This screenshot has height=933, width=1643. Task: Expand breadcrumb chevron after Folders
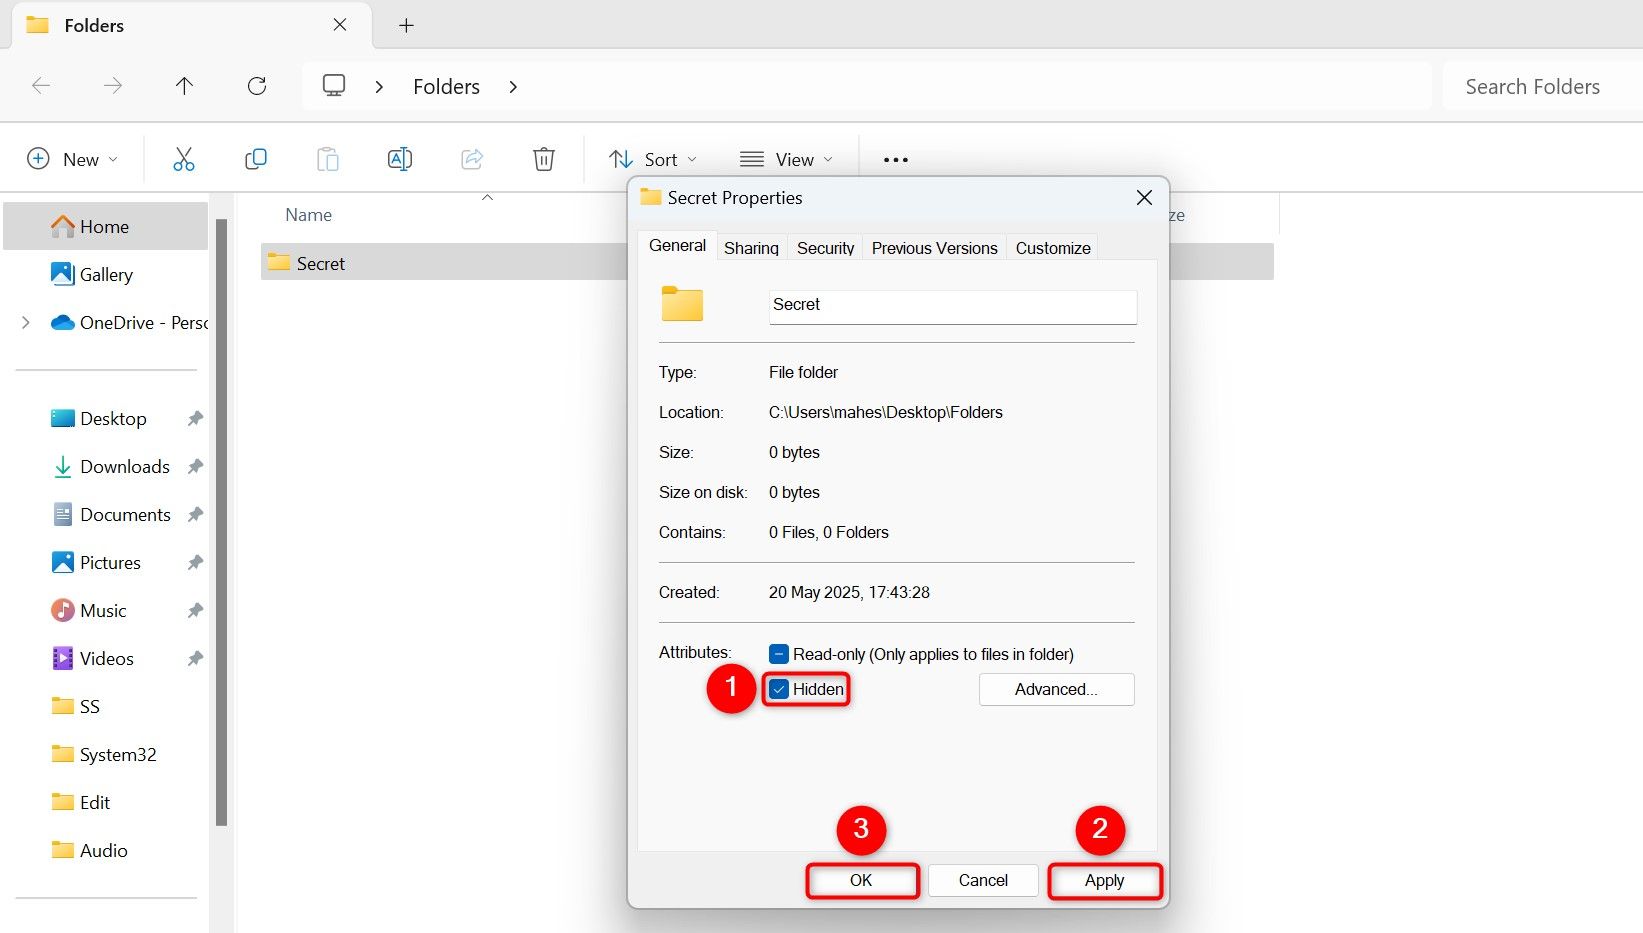pos(513,87)
